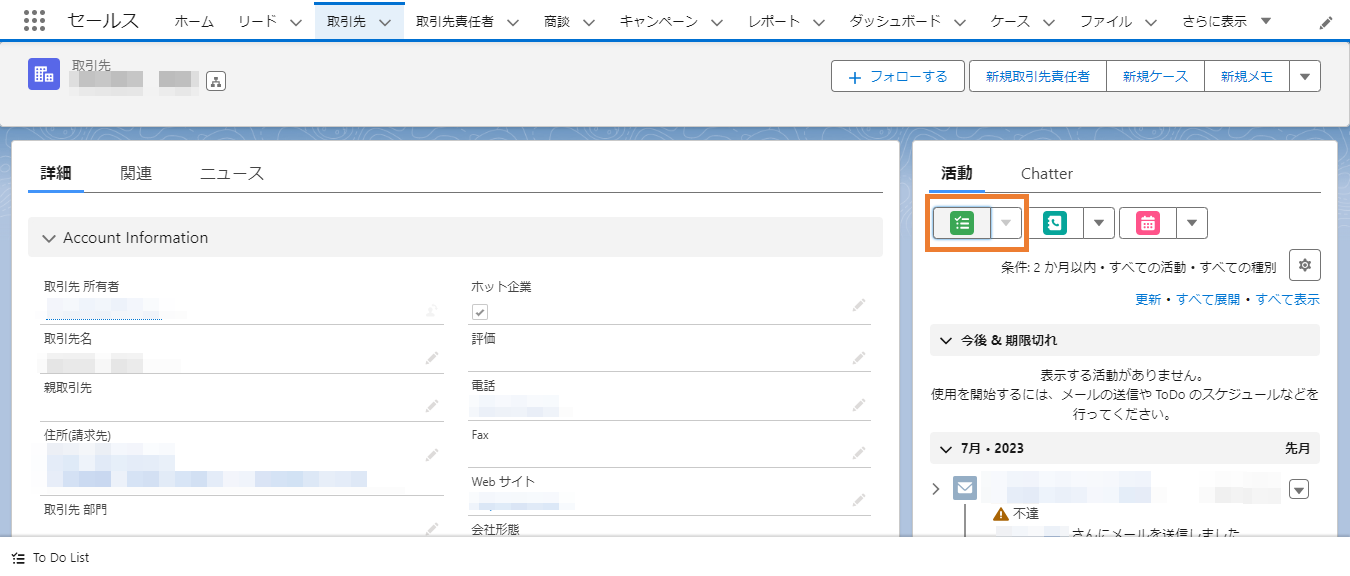This screenshot has width=1350, height=576.
Task: Open the New Event dropdown arrow
Action: (x=1192, y=222)
